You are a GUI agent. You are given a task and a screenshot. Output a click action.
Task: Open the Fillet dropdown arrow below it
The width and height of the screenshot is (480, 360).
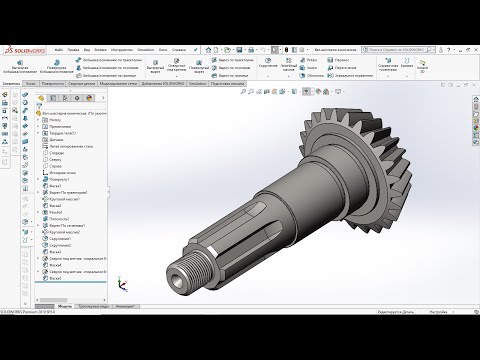[x=268, y=76]
